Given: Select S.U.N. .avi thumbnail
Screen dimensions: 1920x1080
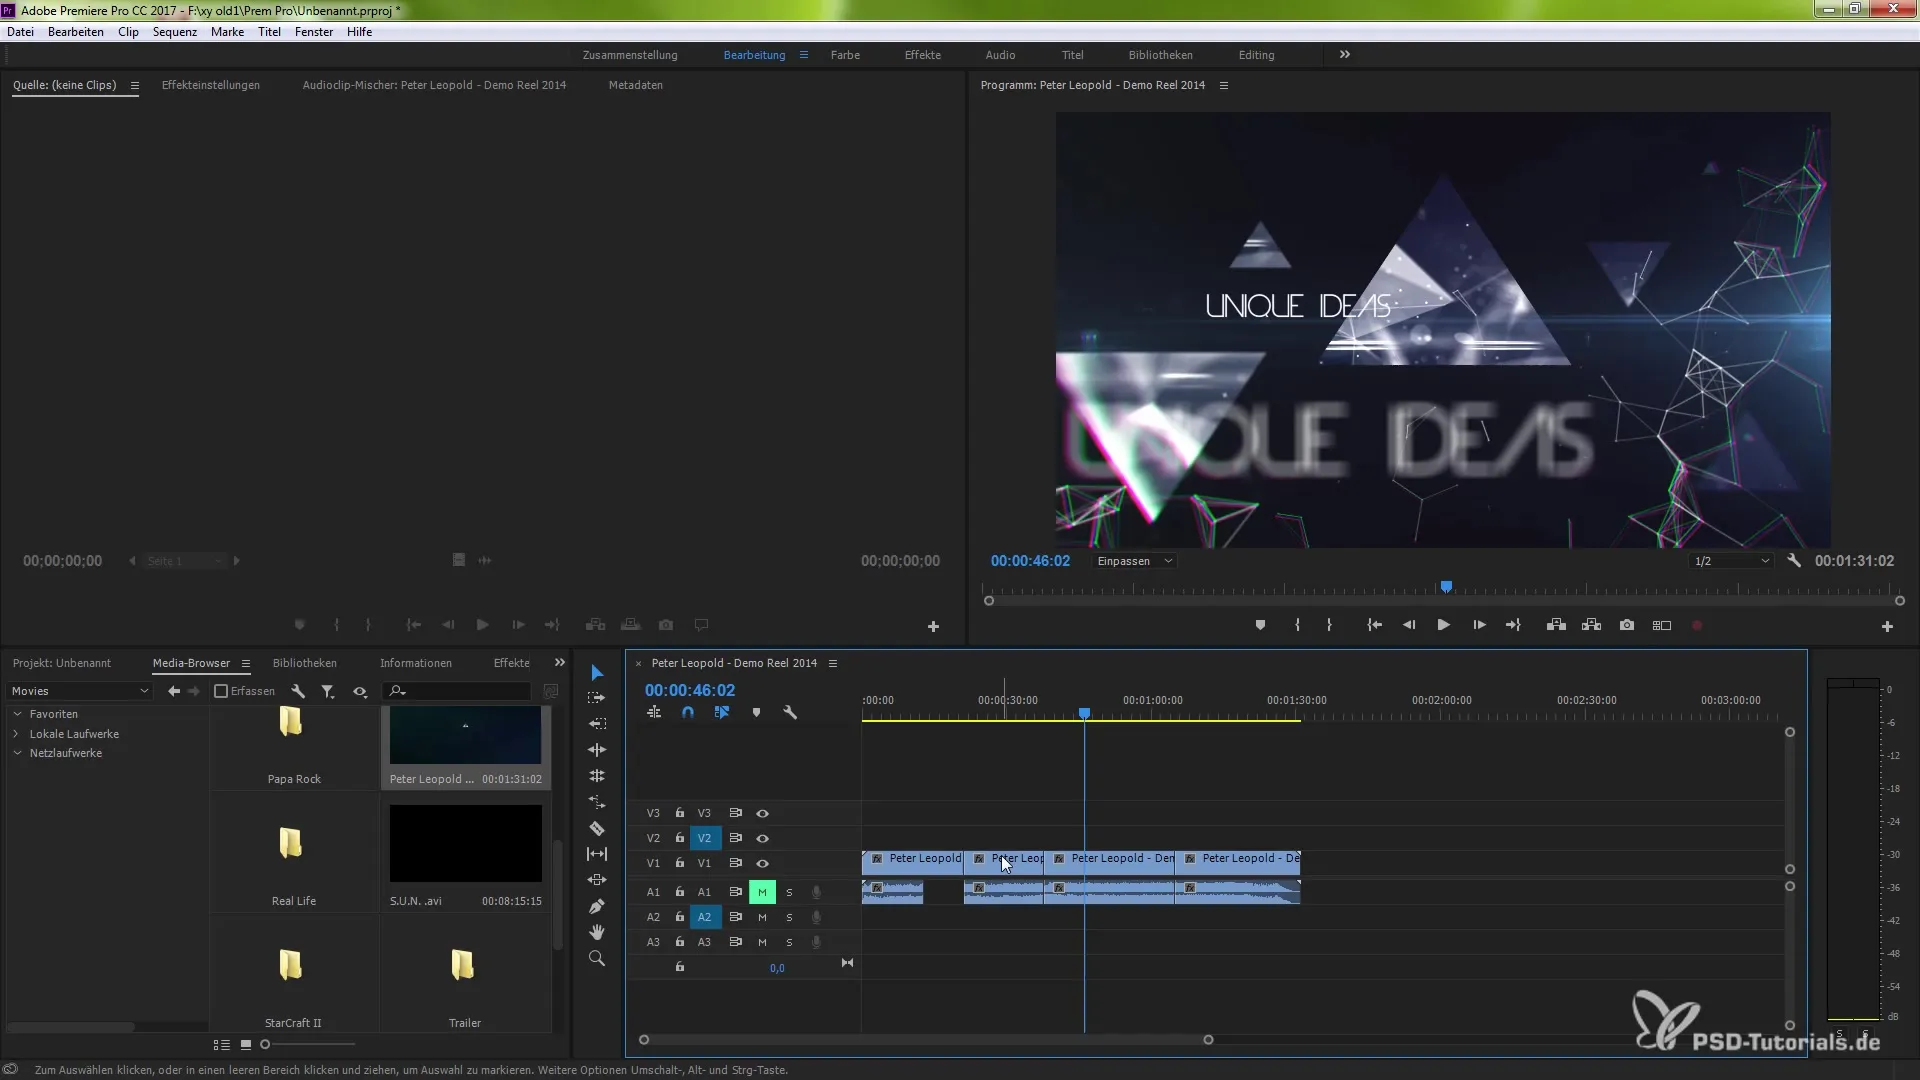Looking at the screenshot, I should tap(465, 843).
